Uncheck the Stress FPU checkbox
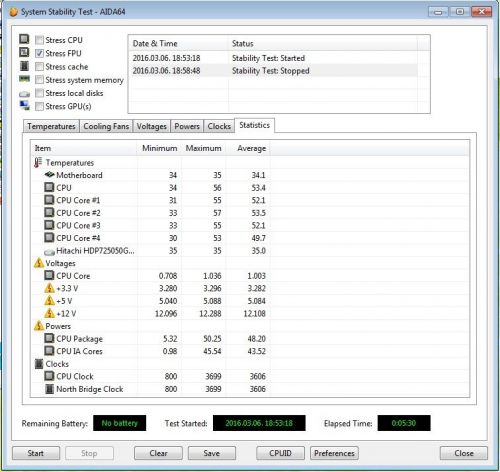Viewport: 500px width, 472px height. [x=39, y=53]
